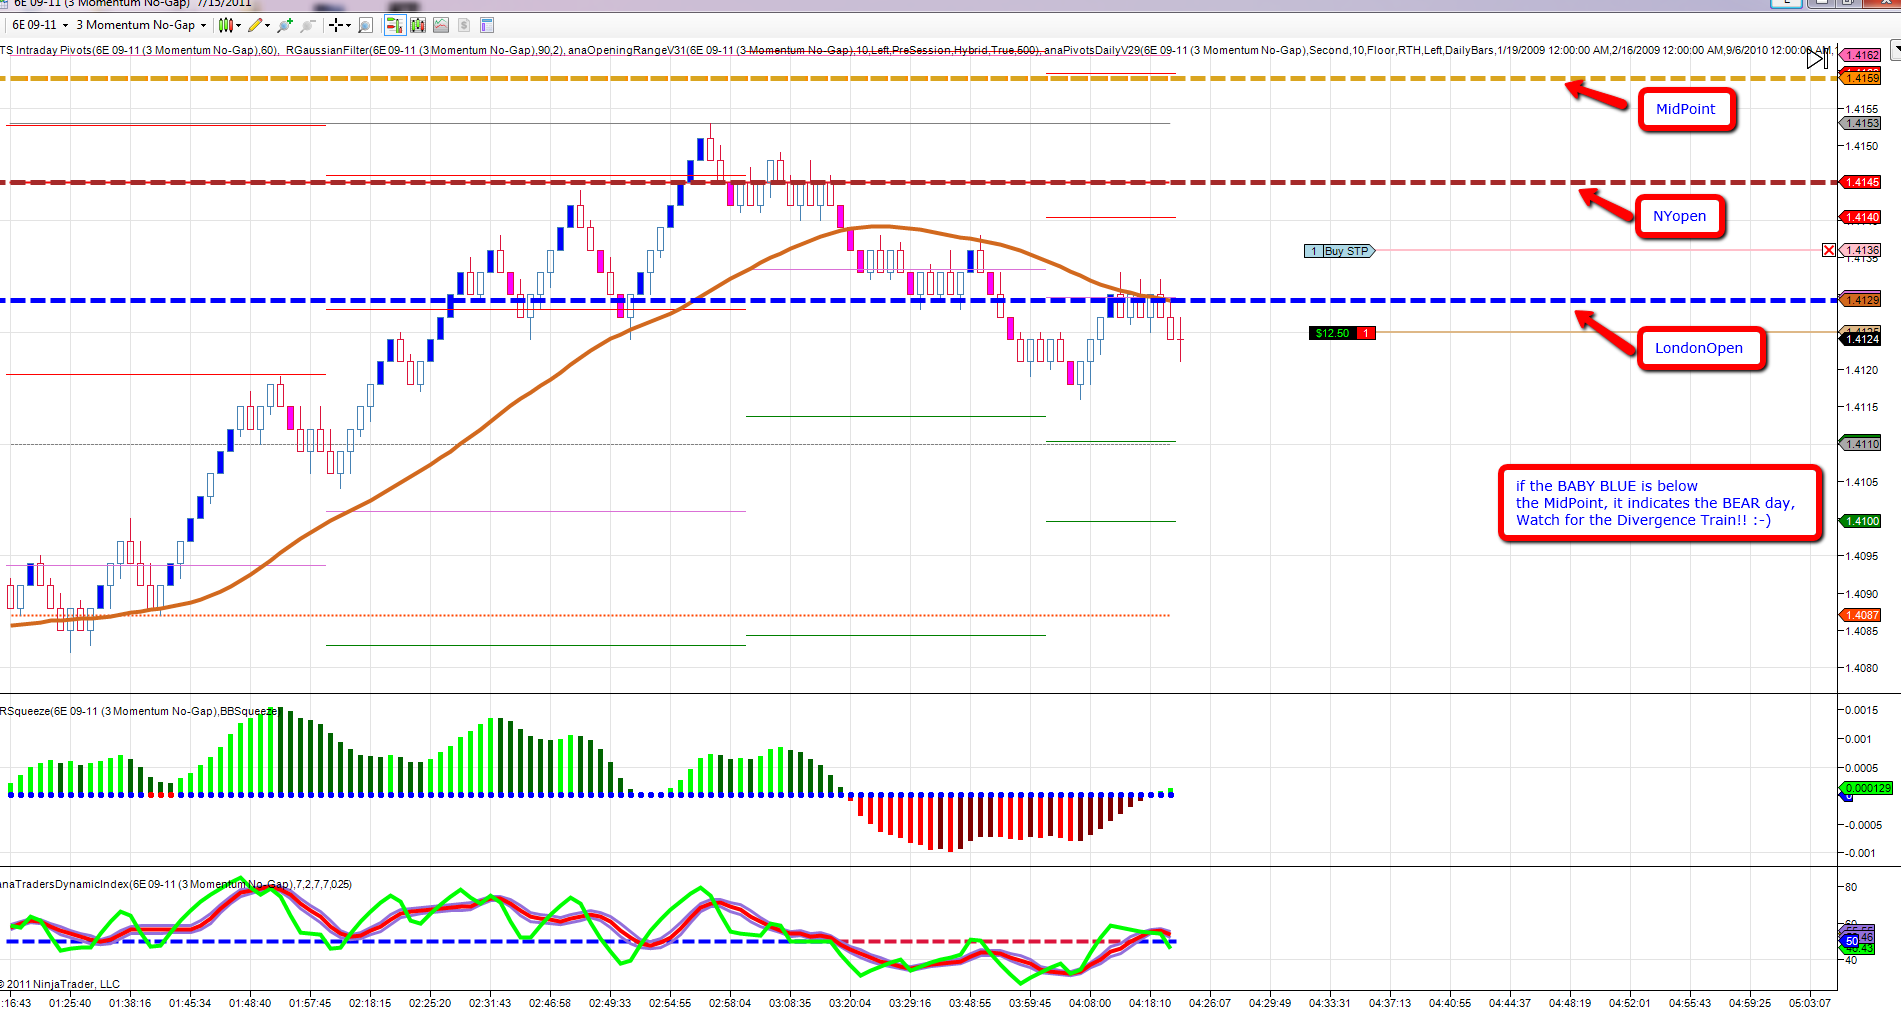This screenshot has width=1901, height=1013.
Task: Click the candlestick chart style icon
Action: click(x=225, y=25)
